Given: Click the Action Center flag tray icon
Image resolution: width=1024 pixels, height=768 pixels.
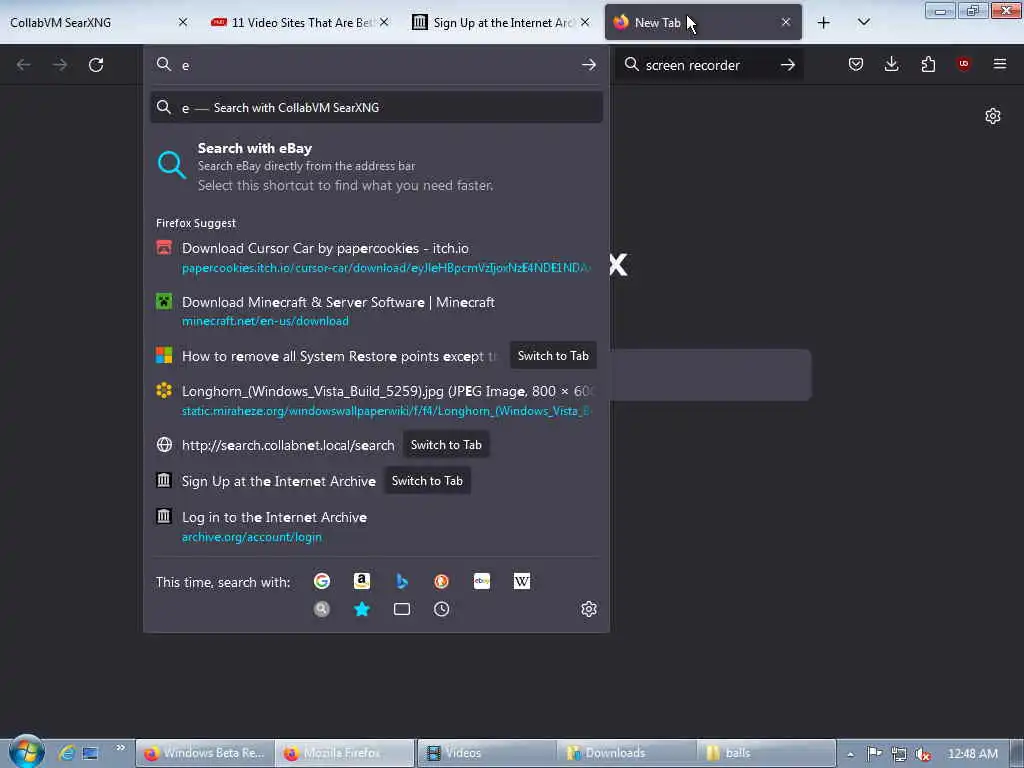Looking at the screenshot, I should 874,754.
